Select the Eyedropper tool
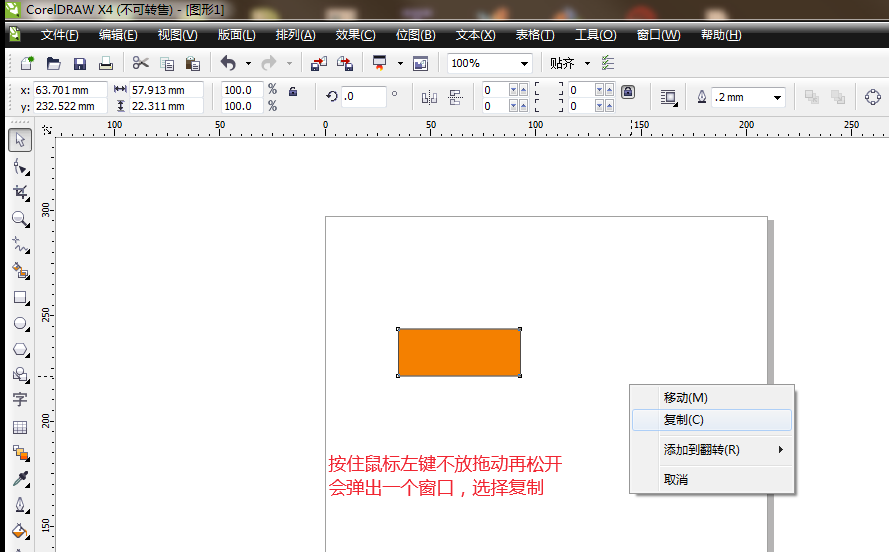The height and width of the screenshot is (552, 889). pos(20,479)
